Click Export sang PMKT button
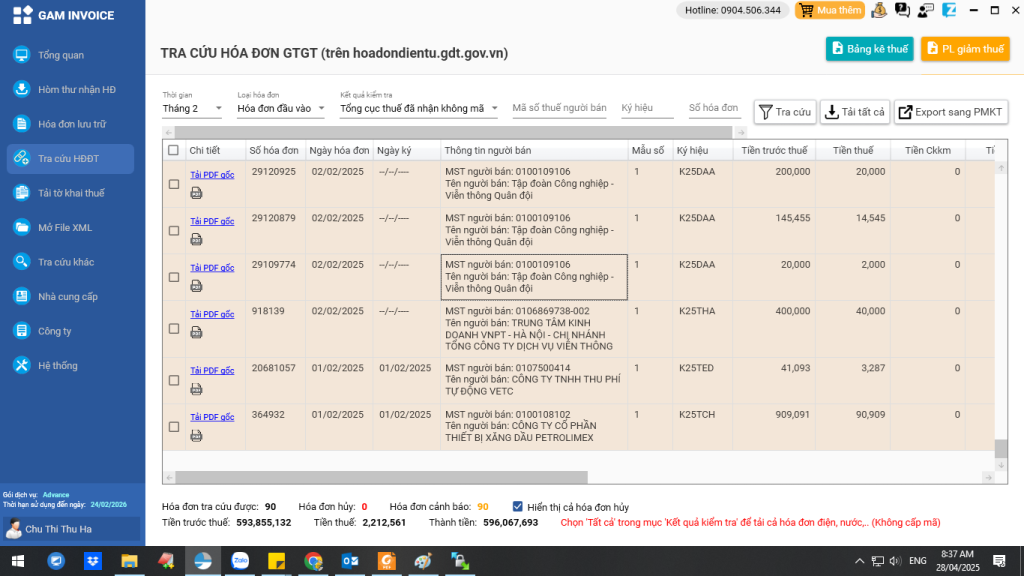1024x576 pixels. click(x=951, y=112)
